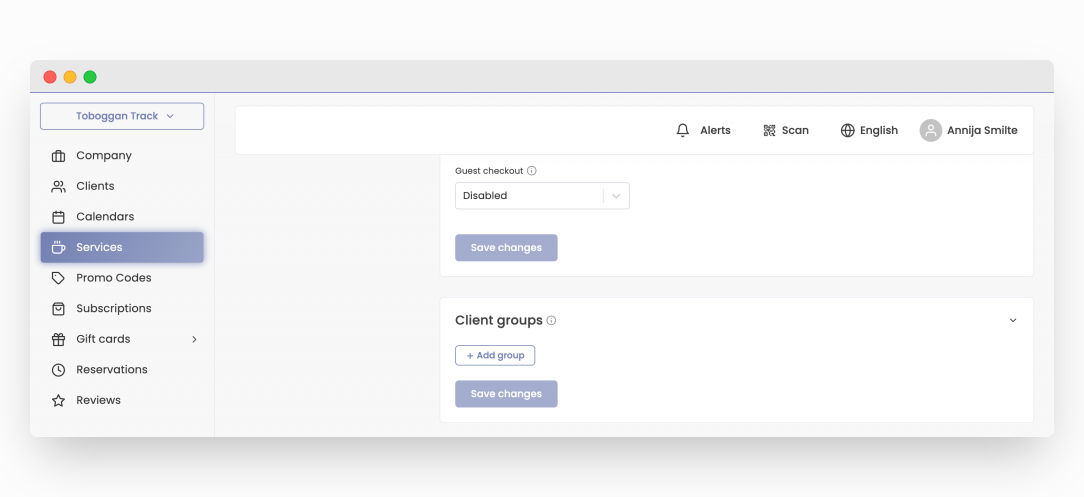Open the Reviews label in the sidebar
The width and height of the screenshot is (1084, 497).
[98, 400]
